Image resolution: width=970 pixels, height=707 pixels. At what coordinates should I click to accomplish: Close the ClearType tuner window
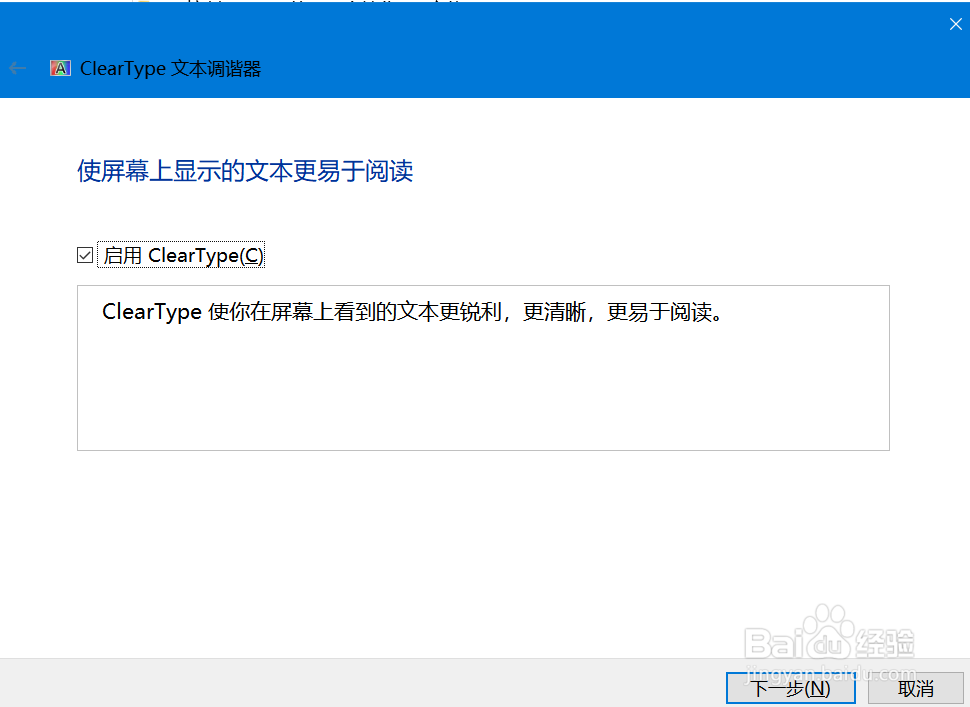(x=955, y=23)
